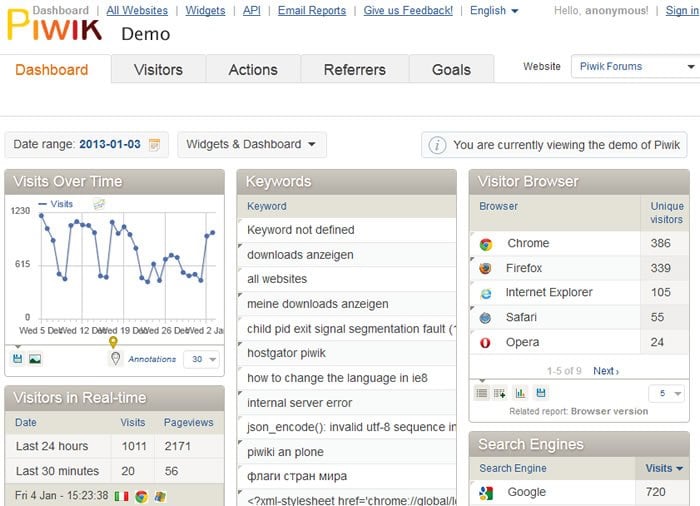Click the Italy flag in real-time visitor row
This screenshot has height=506, width=700.
pyautogui.click(x=121, y=496)
